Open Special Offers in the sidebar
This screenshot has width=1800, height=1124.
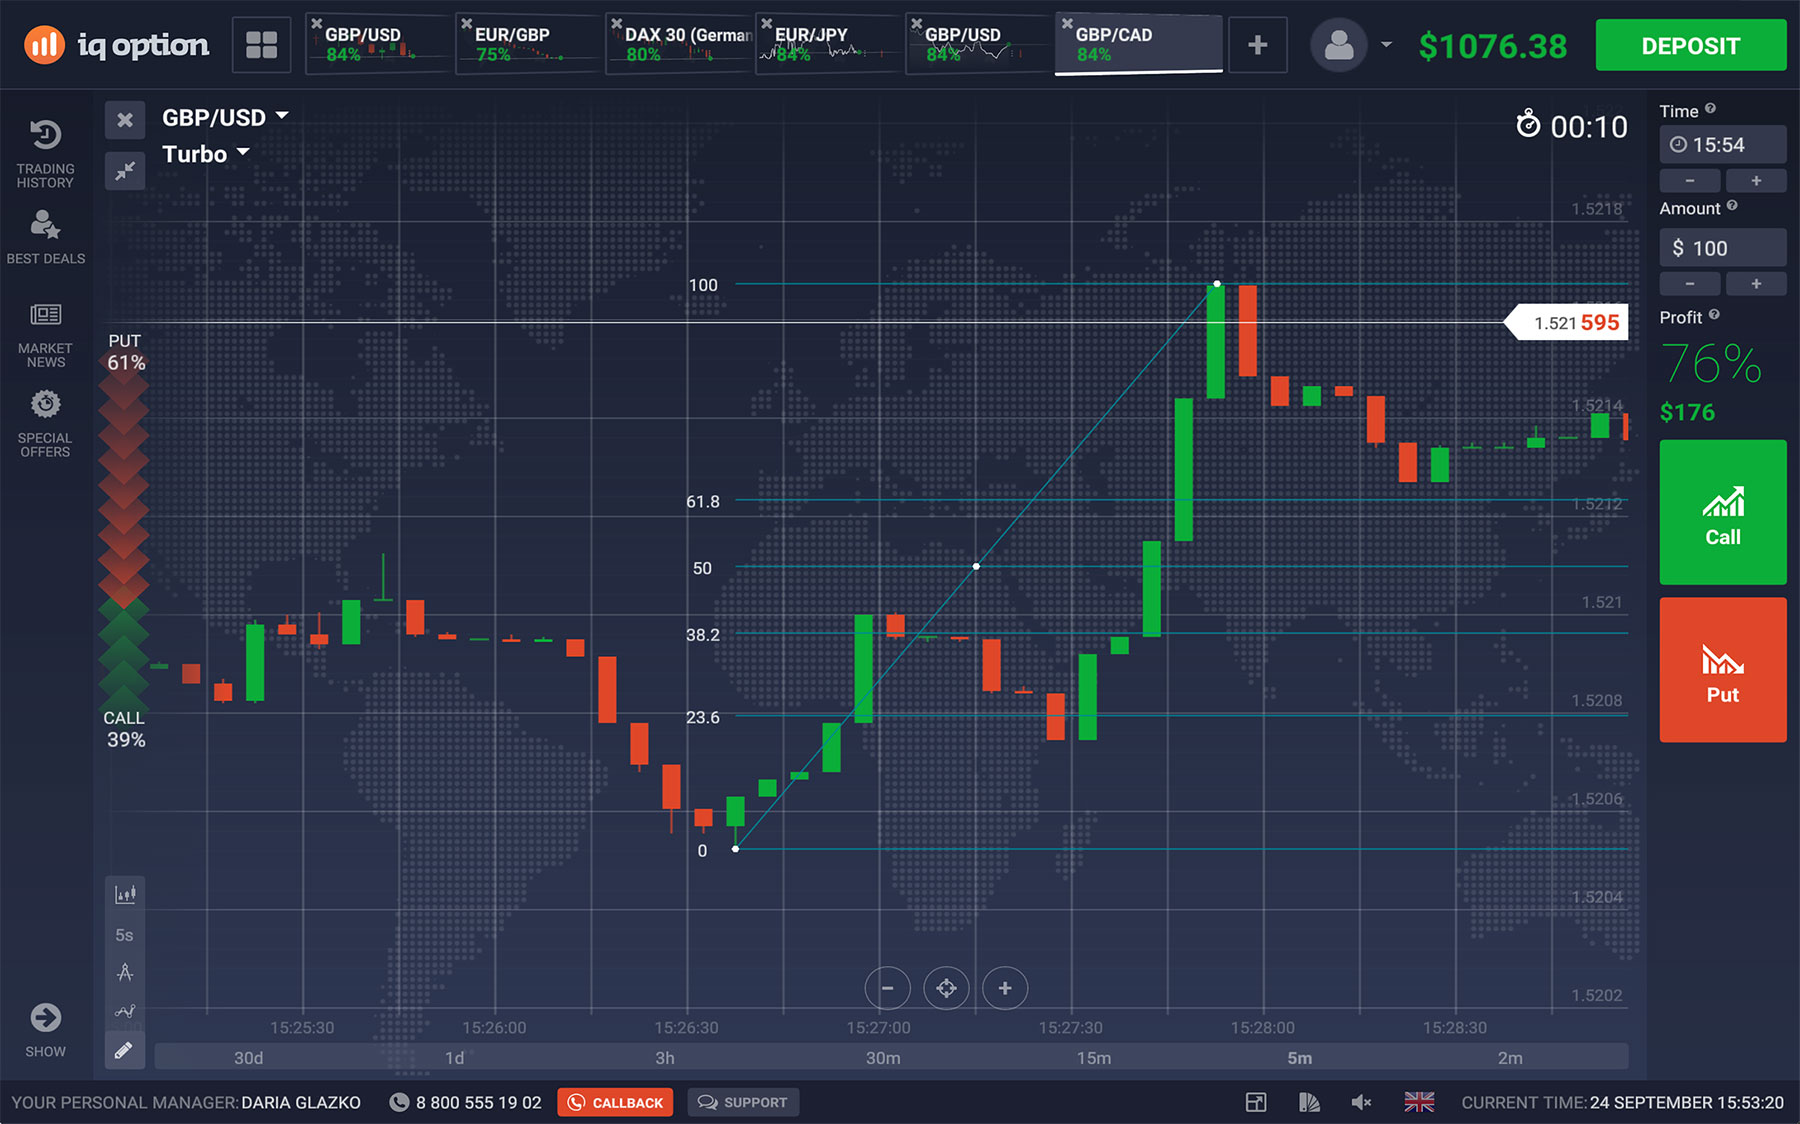[x=45, y=424]
